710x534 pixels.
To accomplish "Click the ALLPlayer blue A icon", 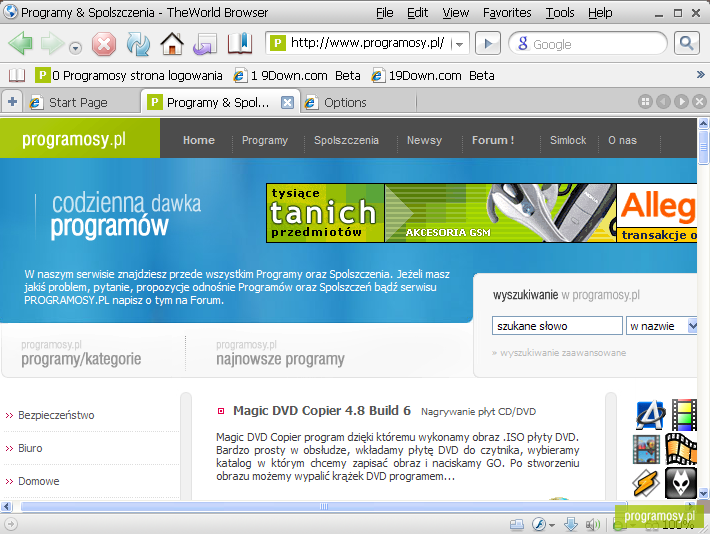I will point(650,415).
